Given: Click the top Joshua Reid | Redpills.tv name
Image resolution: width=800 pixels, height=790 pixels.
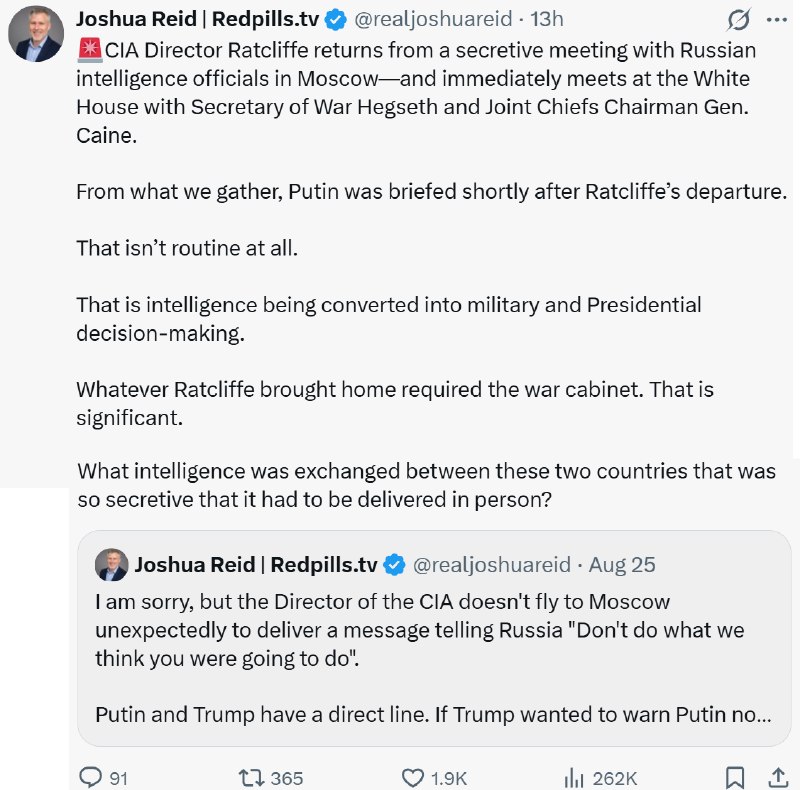Looking at the screenshot, I should [197, 19].
